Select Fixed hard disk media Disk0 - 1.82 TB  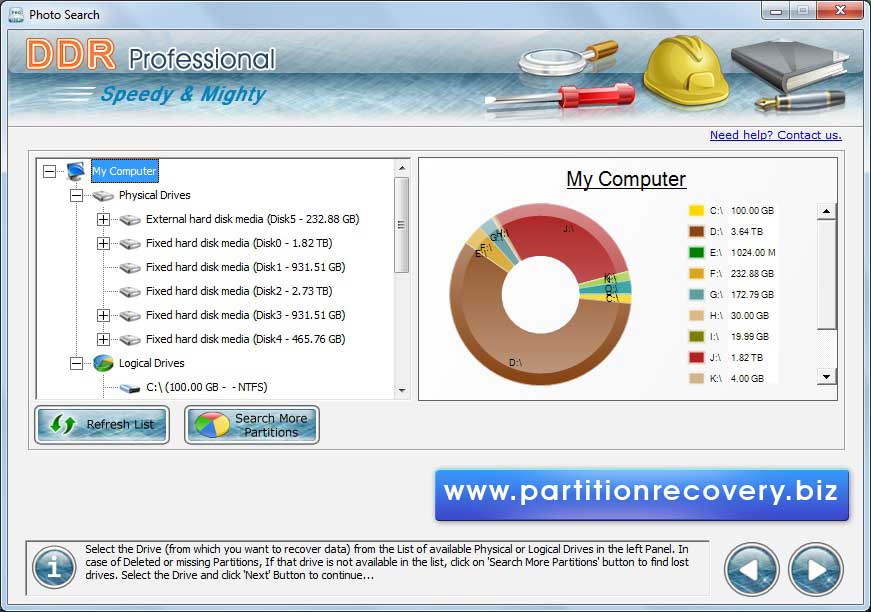239,243
